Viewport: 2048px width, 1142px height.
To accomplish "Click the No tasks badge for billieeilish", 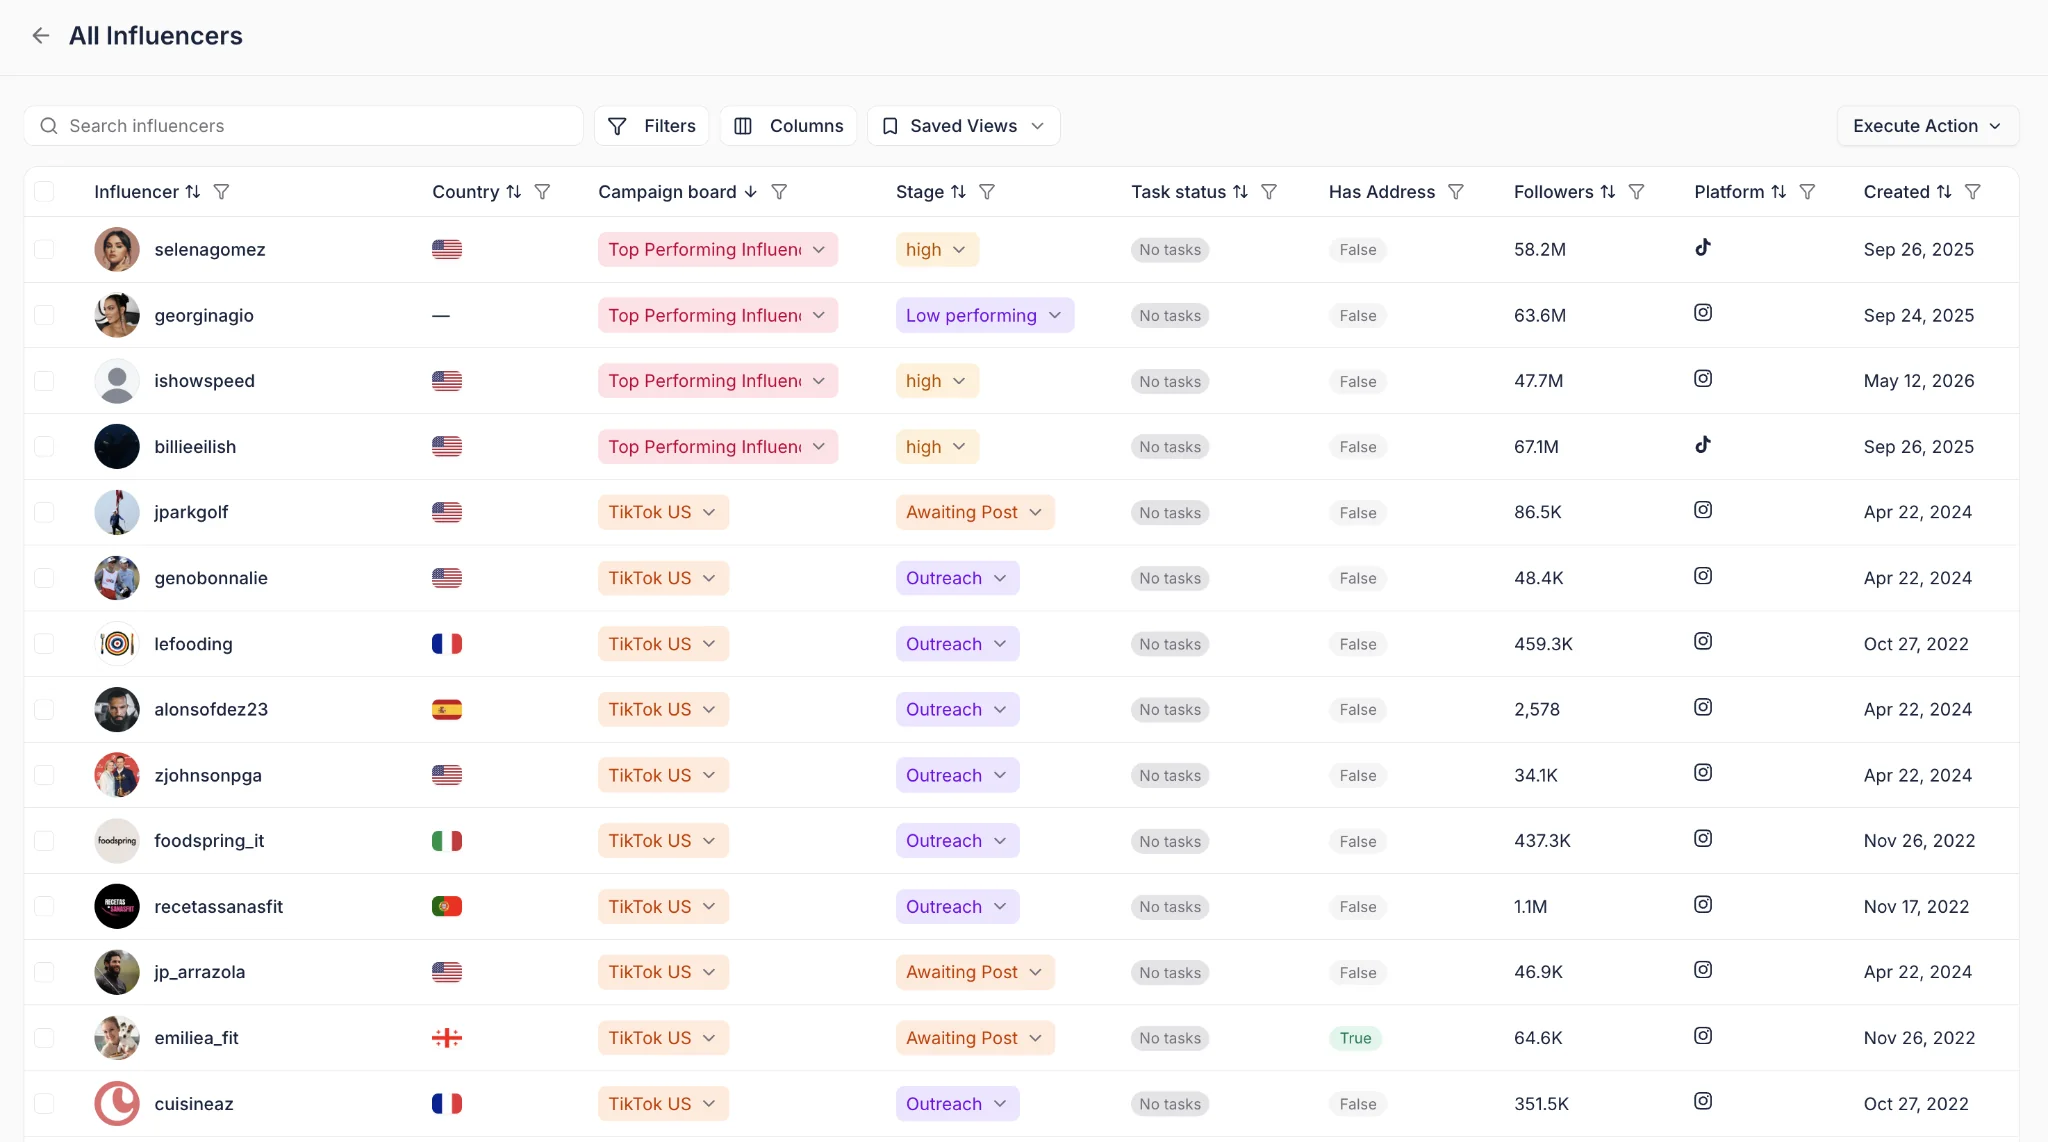I will click(x=1170, y=447).
